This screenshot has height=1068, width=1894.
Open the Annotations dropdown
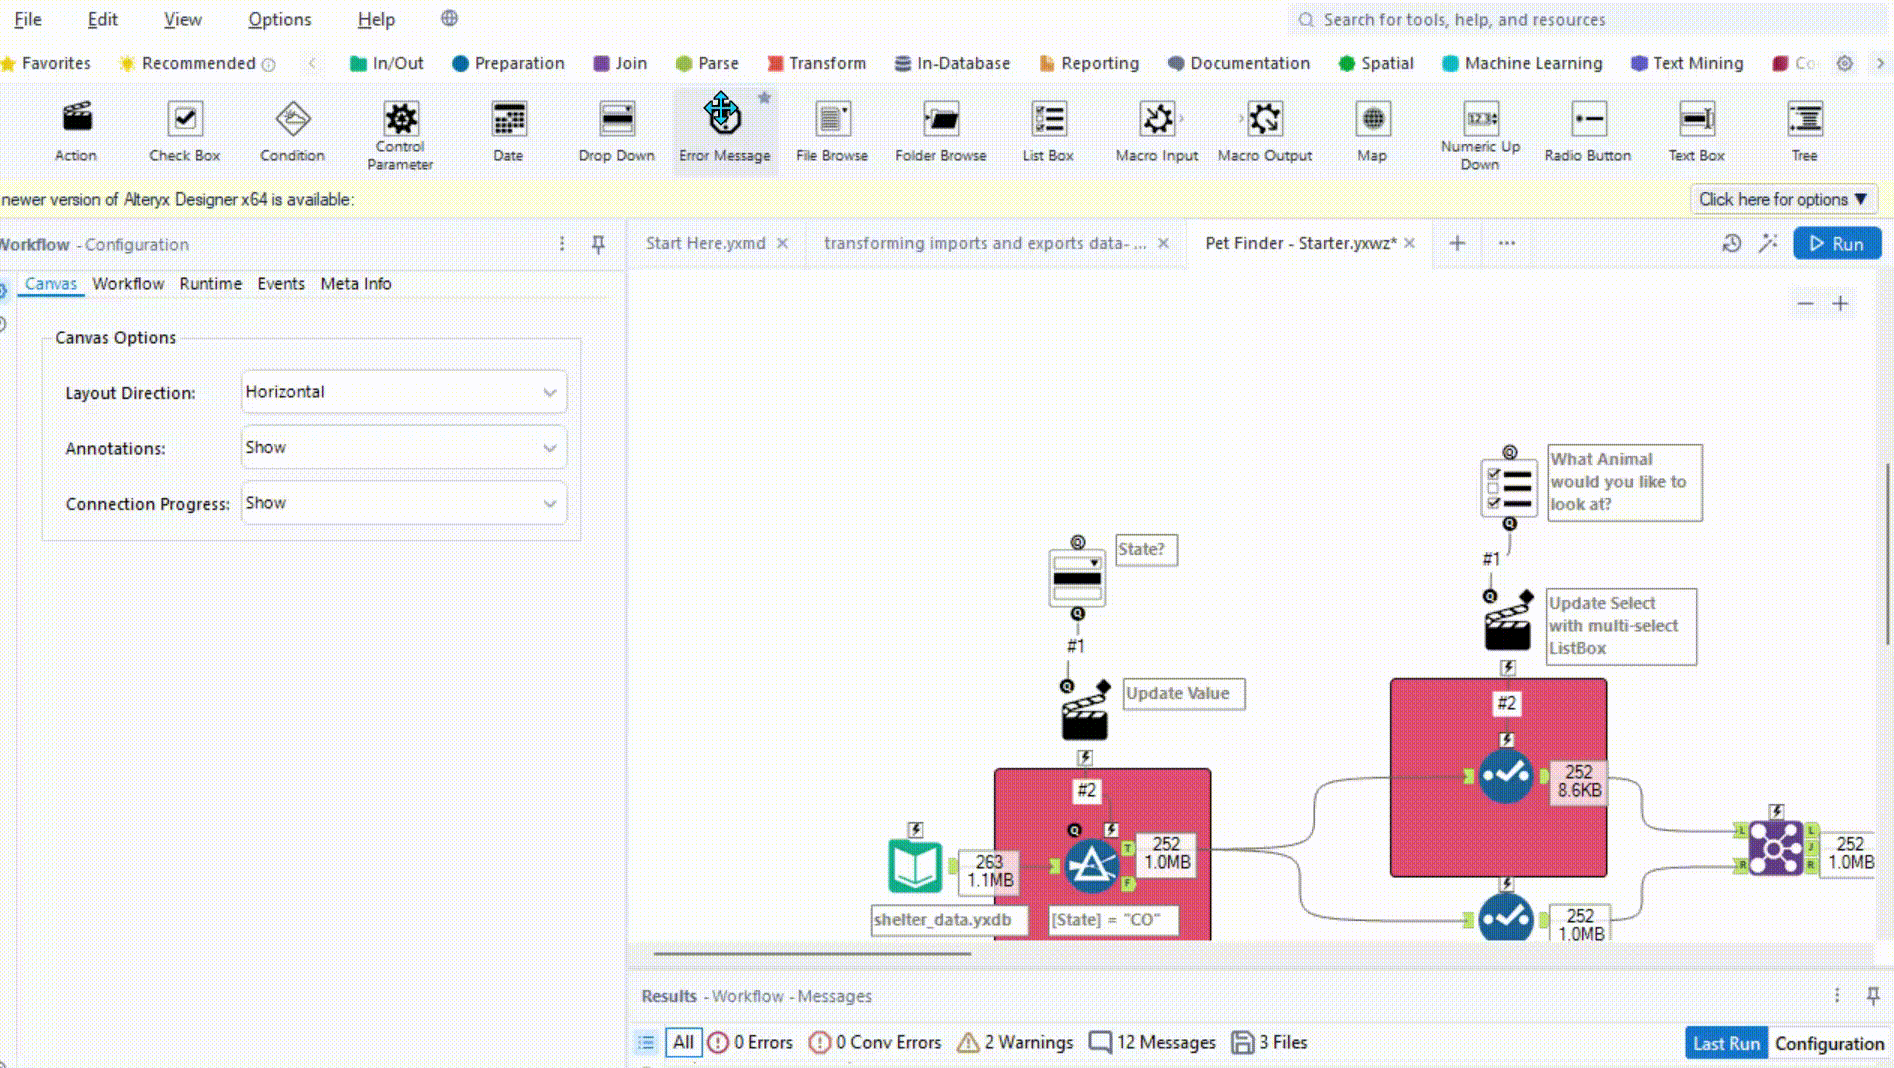pos(404,448)
